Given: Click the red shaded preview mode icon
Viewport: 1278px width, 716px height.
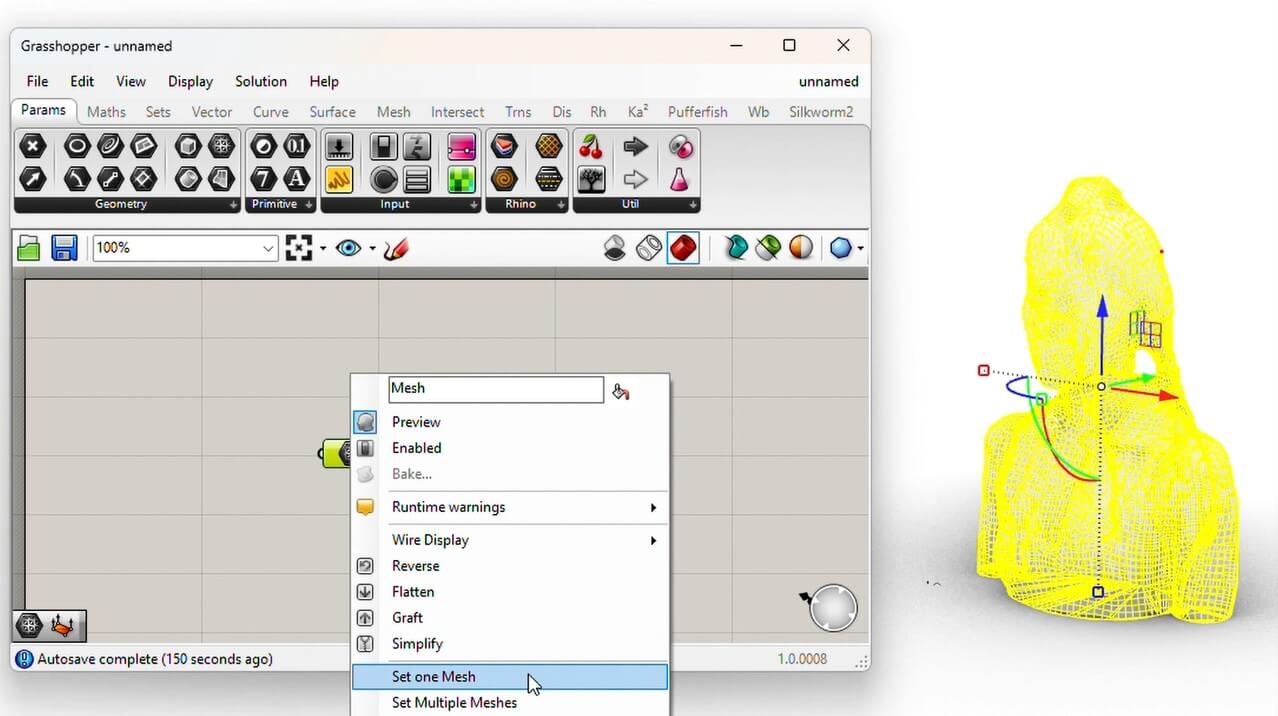Looking at the screenshot, I should click(x=683, y=248).
